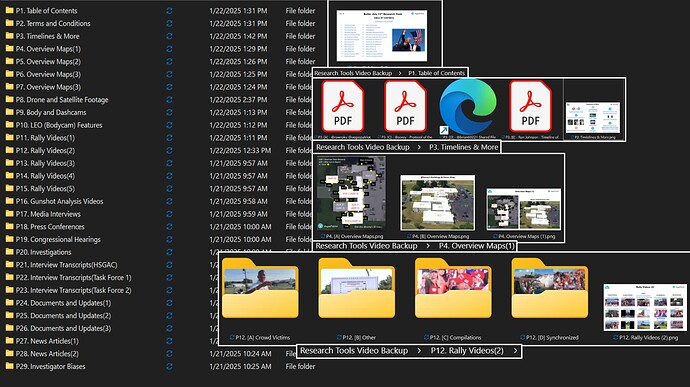Open the P12. [D] Synchronized folder icon
Image resolution: width=690 pixels, height=387 pixels.
[x=550, y=288]
